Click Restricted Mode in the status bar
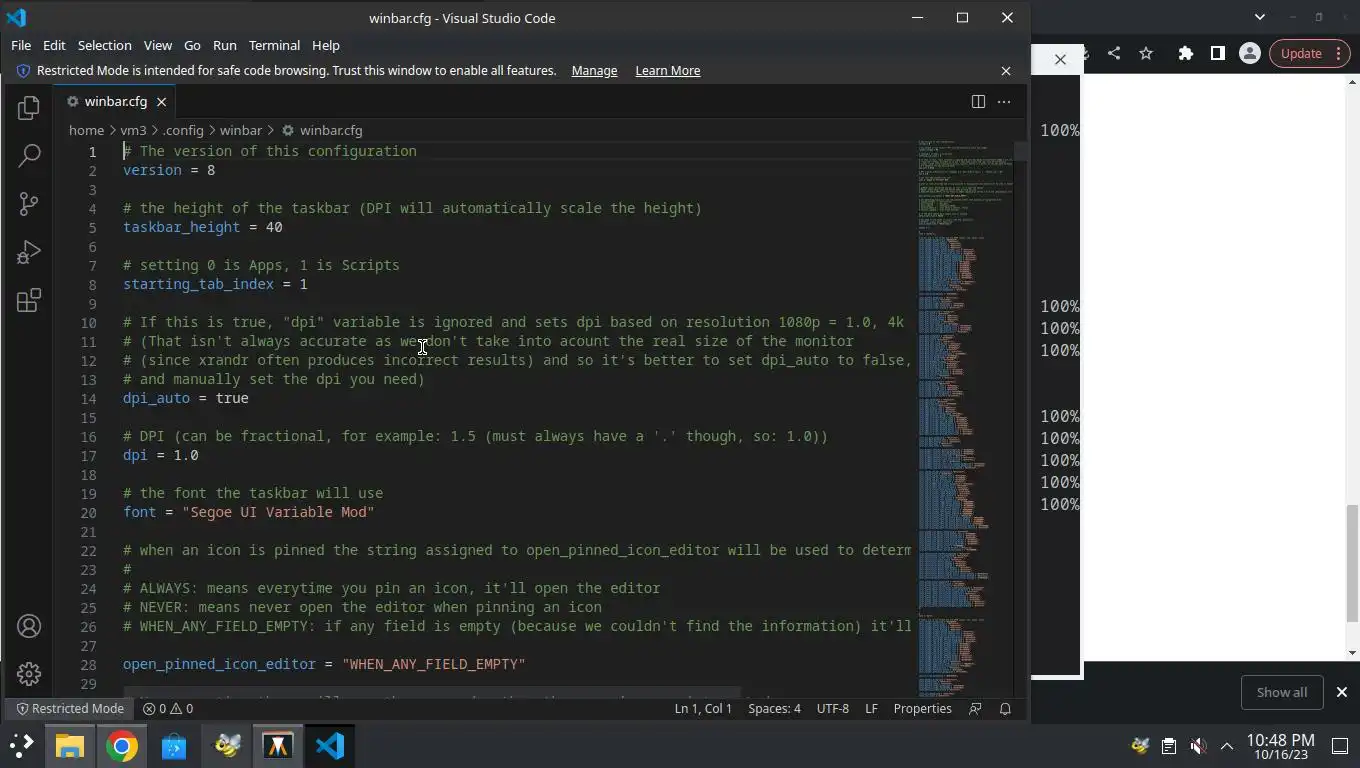Screen dimensions: 1360x768 [x=70, y=708]
